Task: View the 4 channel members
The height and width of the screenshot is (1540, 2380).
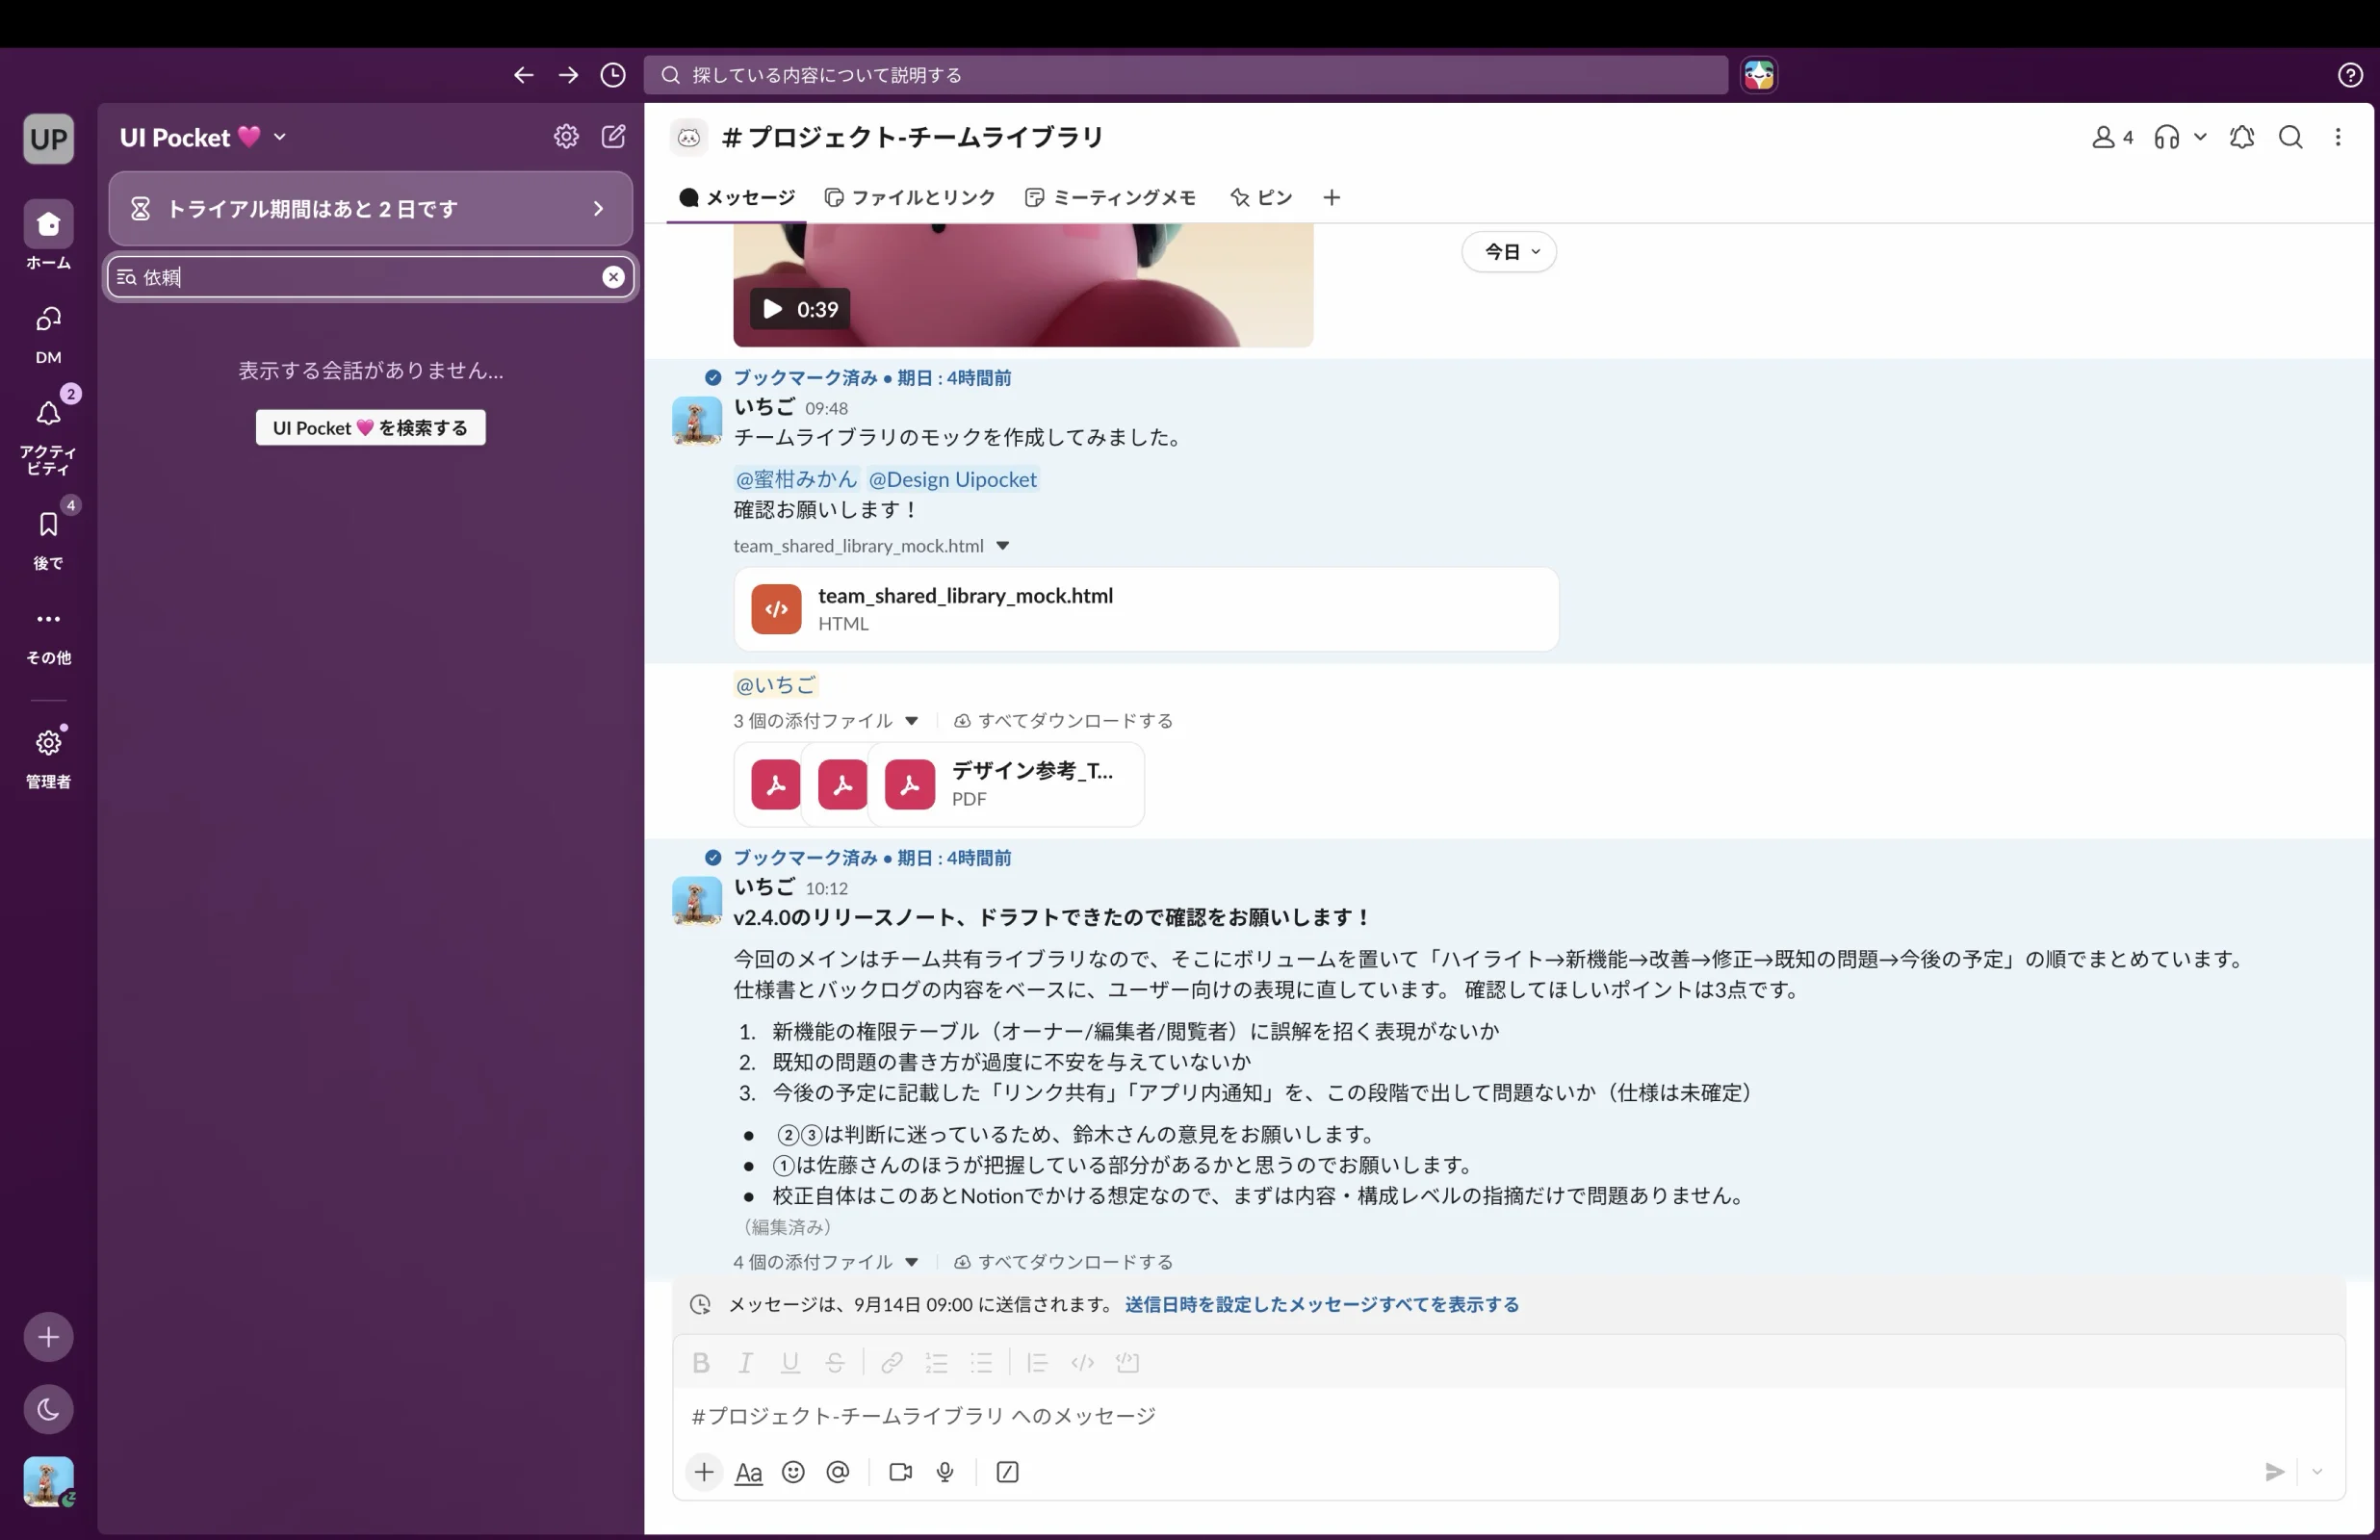Action: tap(2112, 137)
